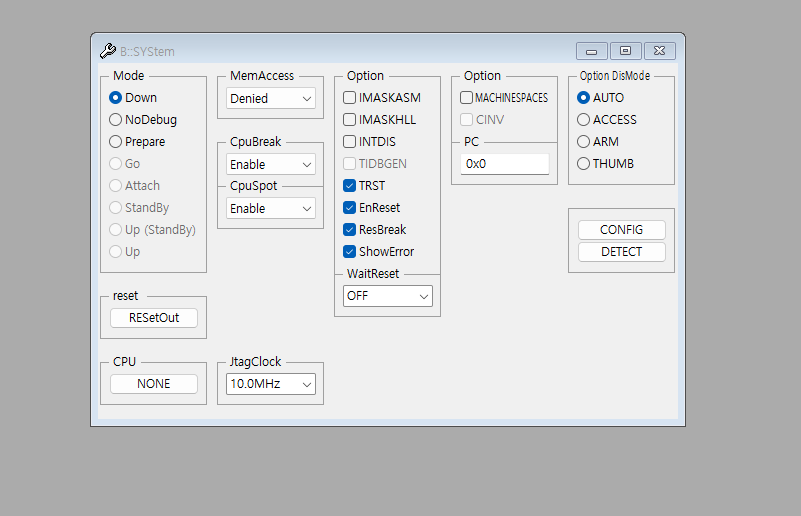
Task: Expand the WaitReset dropdown
Action: click(x=387, y=296)
